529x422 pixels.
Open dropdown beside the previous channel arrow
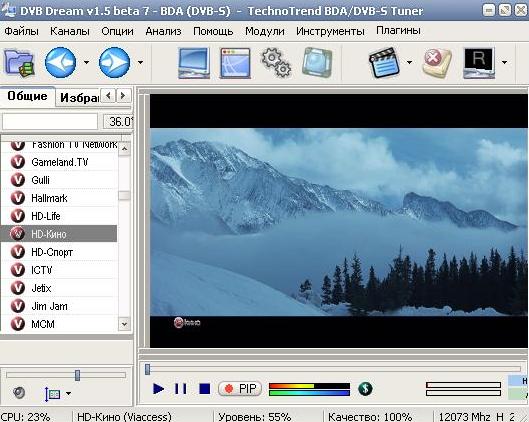(x=86, y=62)
